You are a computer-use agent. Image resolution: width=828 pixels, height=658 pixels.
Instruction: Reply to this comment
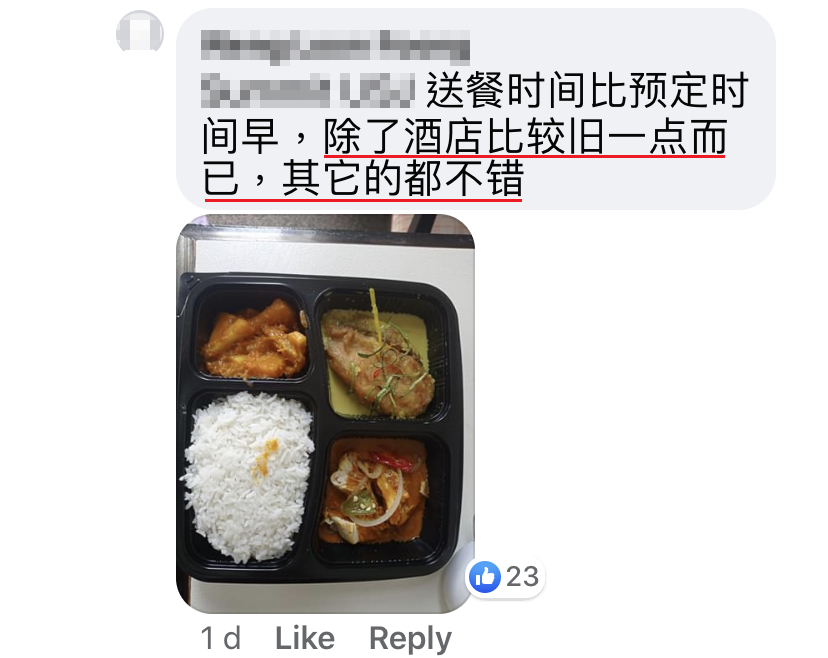pos(410,639)
